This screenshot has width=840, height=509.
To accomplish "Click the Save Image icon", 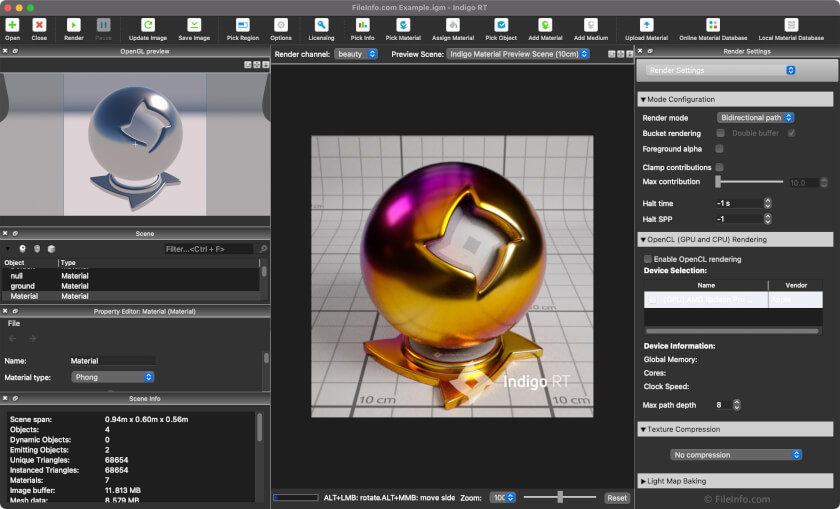I will (x=194, y=25).
